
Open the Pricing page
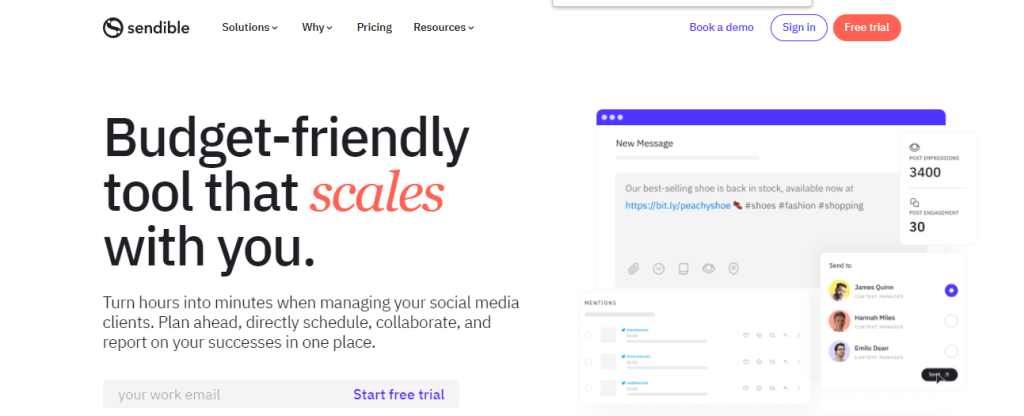(x=374, y=27)
